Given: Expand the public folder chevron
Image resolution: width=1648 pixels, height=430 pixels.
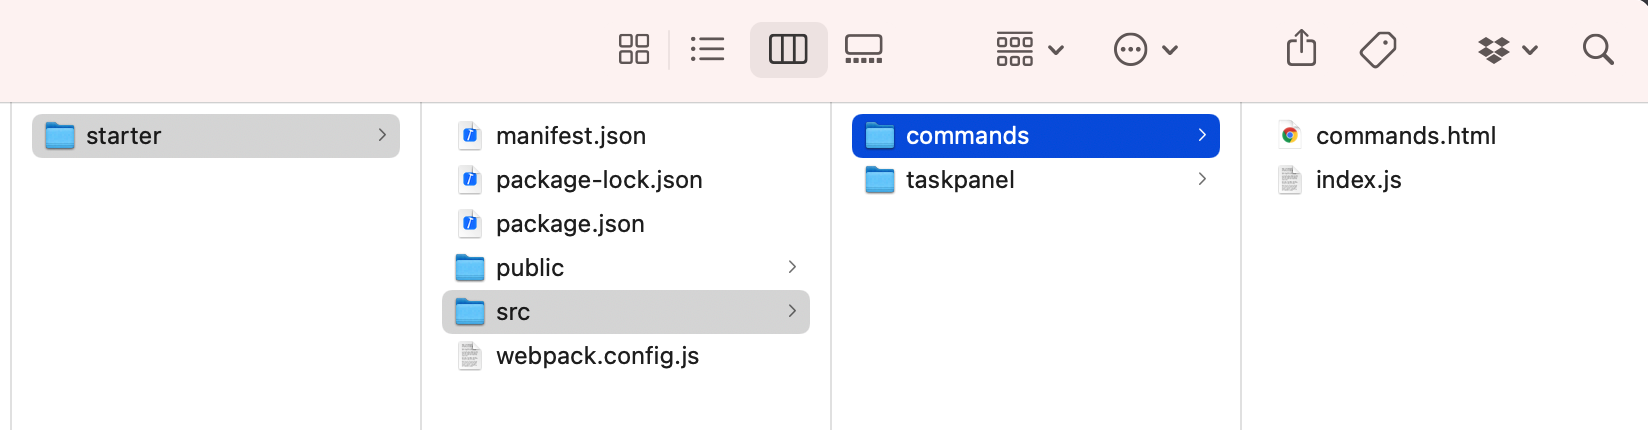Looking at the screenshot, I should pos(792,267).
